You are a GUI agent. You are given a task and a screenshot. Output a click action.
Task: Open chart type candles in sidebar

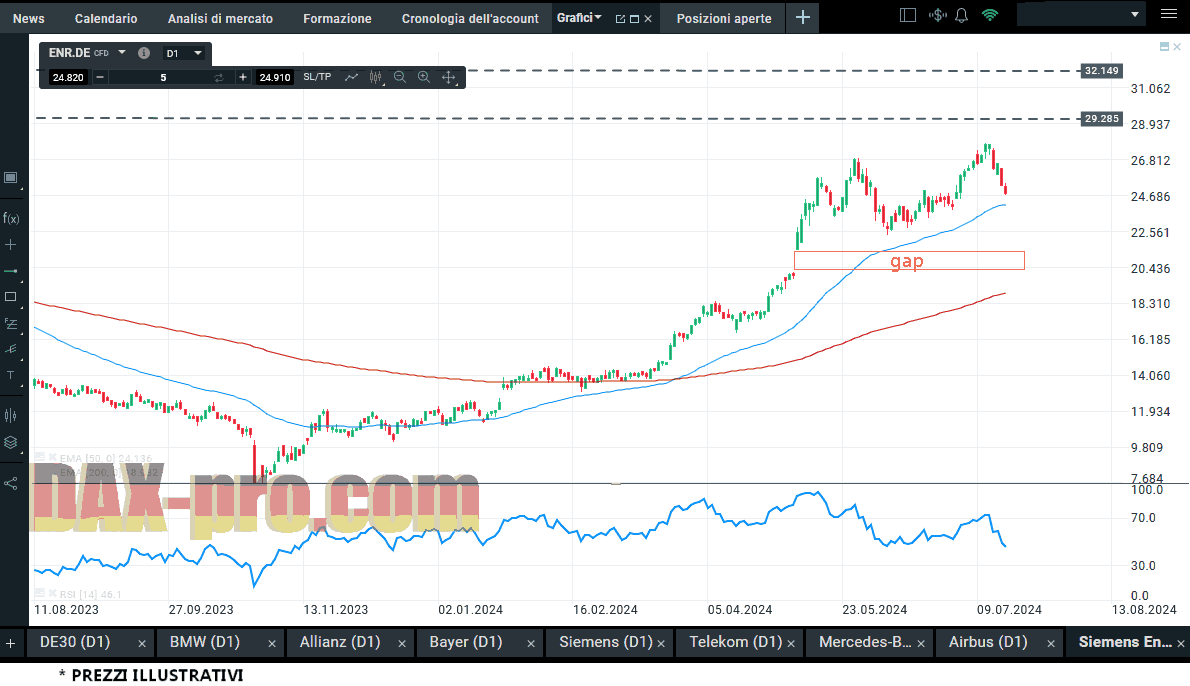[x=11, y=415]
